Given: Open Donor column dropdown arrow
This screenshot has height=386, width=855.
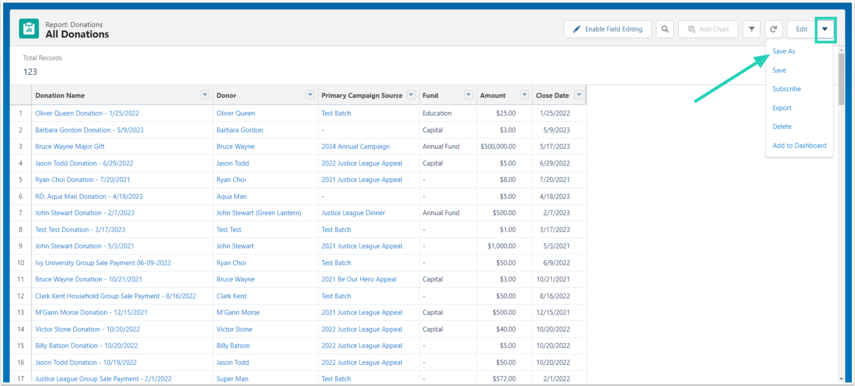Looking at the screenshot, I should click(310, 95).
